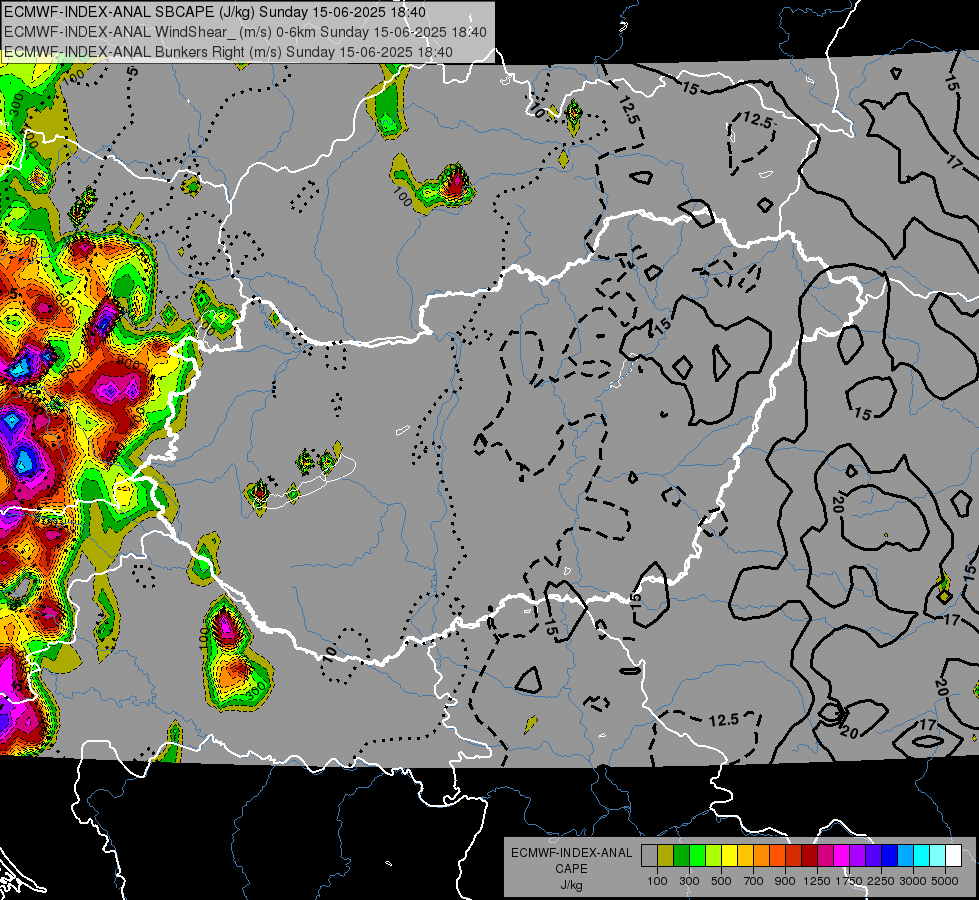Select the pure blue legend swatch at 2250
The height and width of the screenshot is (900, 979).
890,855
